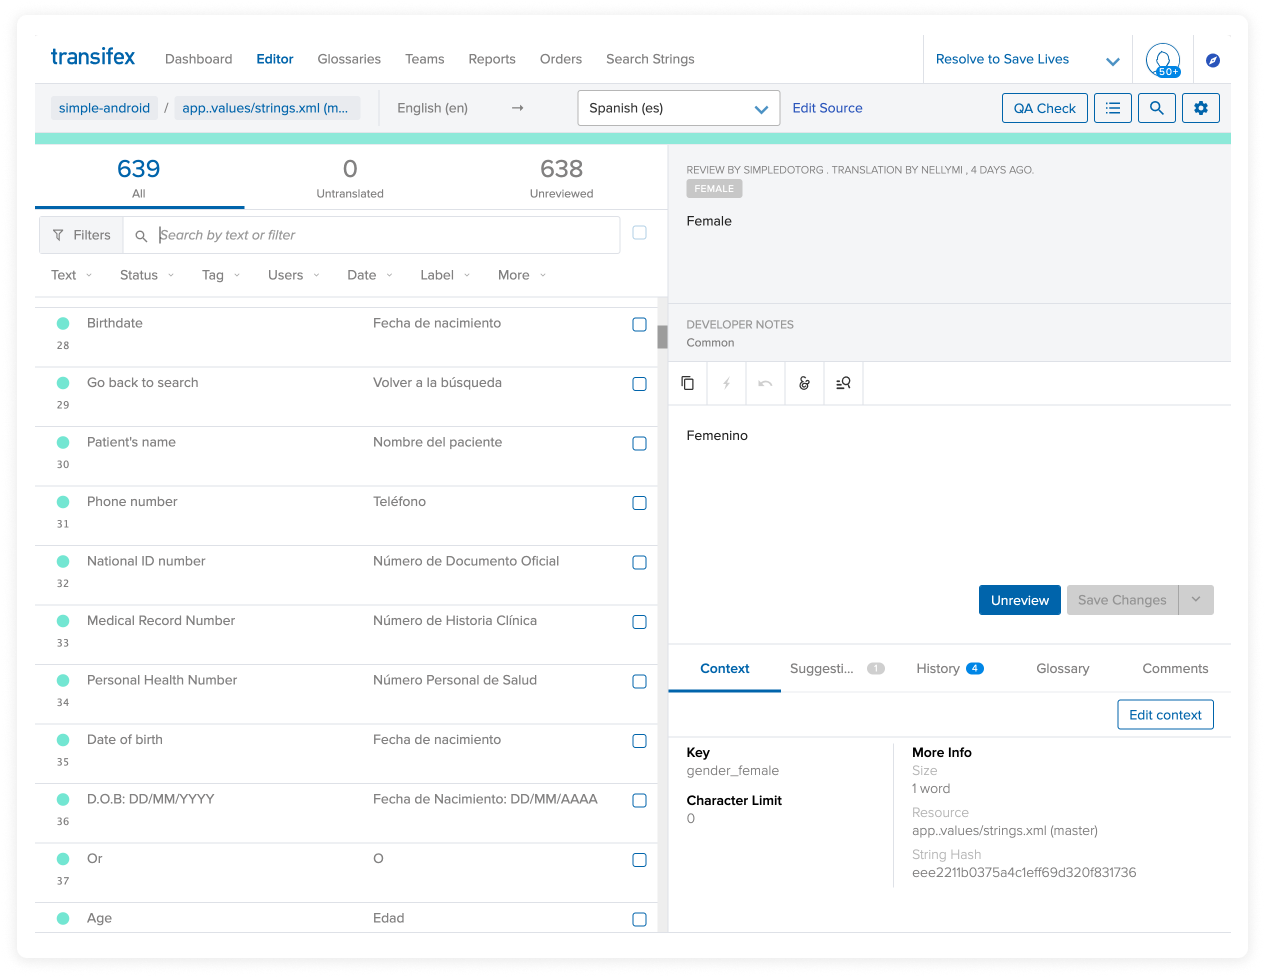The height and width of the screenshot is (977, 1265).
Task: Expand the Tag filter dropdown
Action: [221, 275]
